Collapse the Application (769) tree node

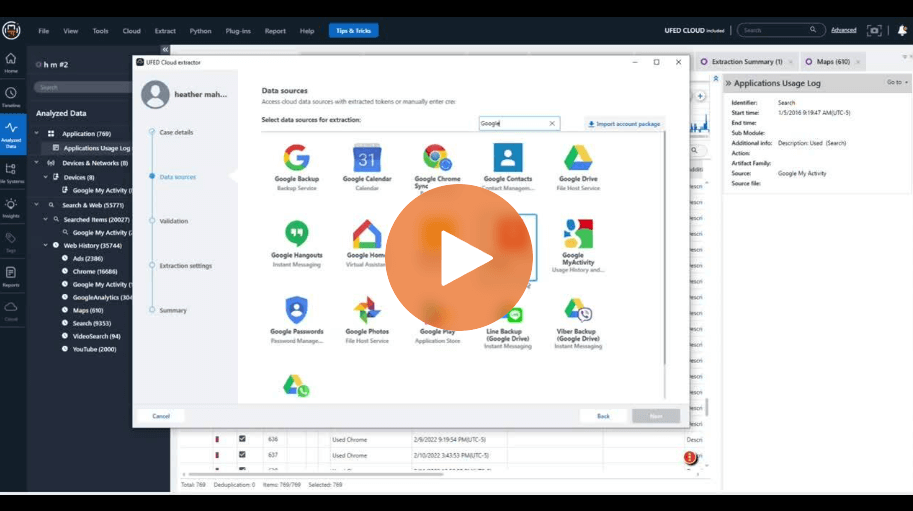click(37, 133)
